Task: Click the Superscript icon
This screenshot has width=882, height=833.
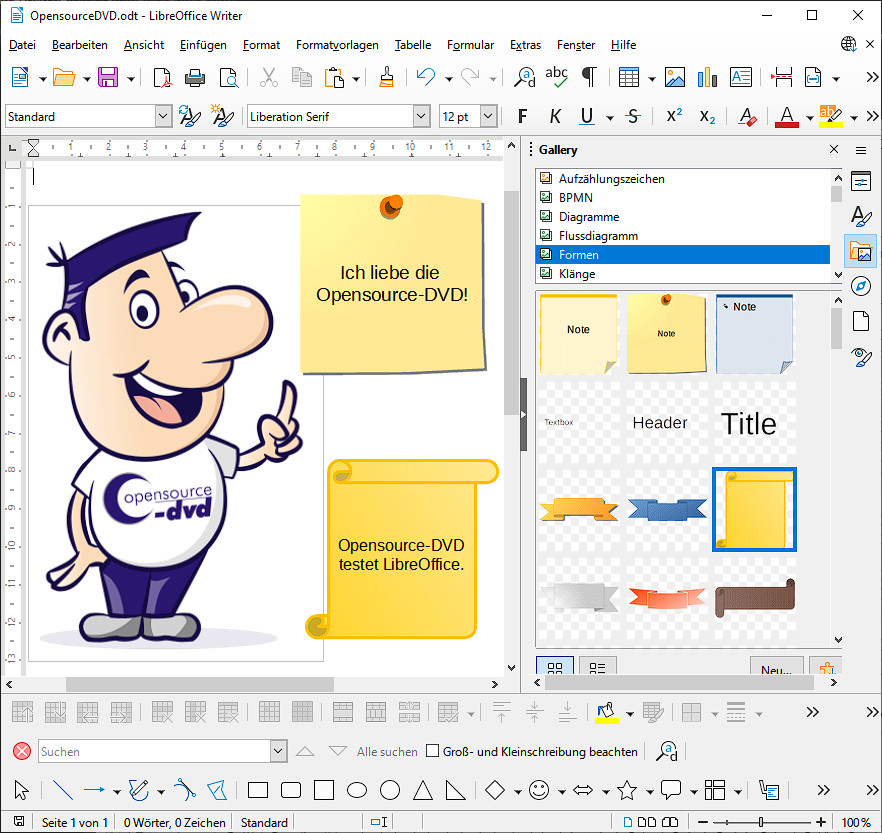Action: 674,116
